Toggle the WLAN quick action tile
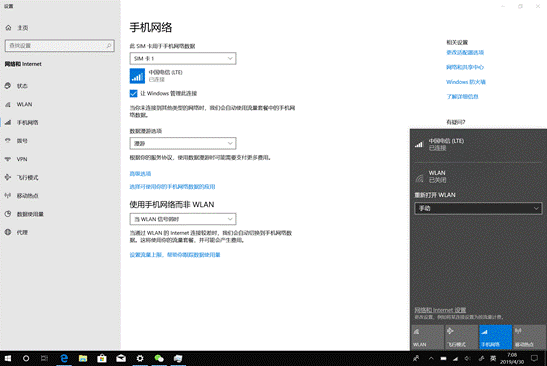The height and width of the screenshot is (366, 547). pyautogui.click(x=427, y=337)
